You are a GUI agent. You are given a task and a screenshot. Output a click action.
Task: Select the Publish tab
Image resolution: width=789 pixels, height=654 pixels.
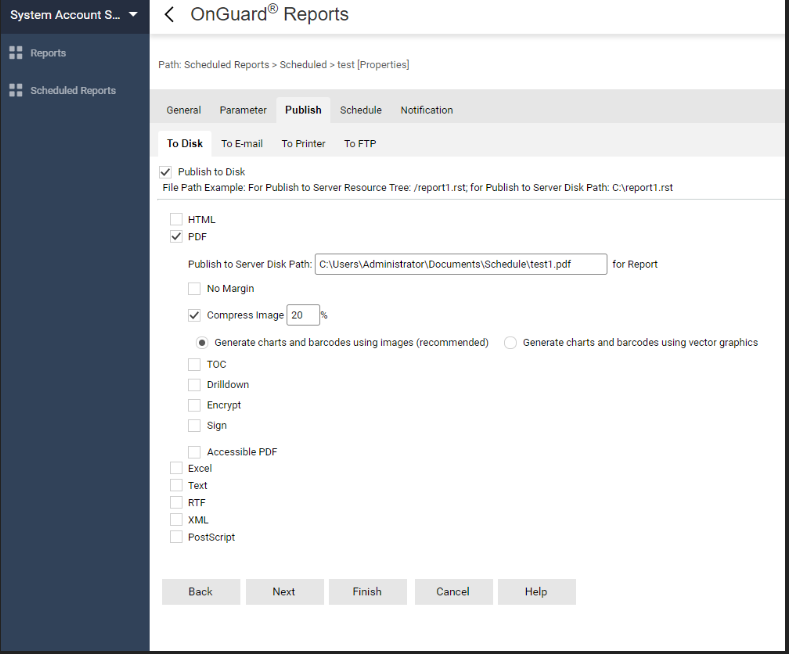pos(303,110)
